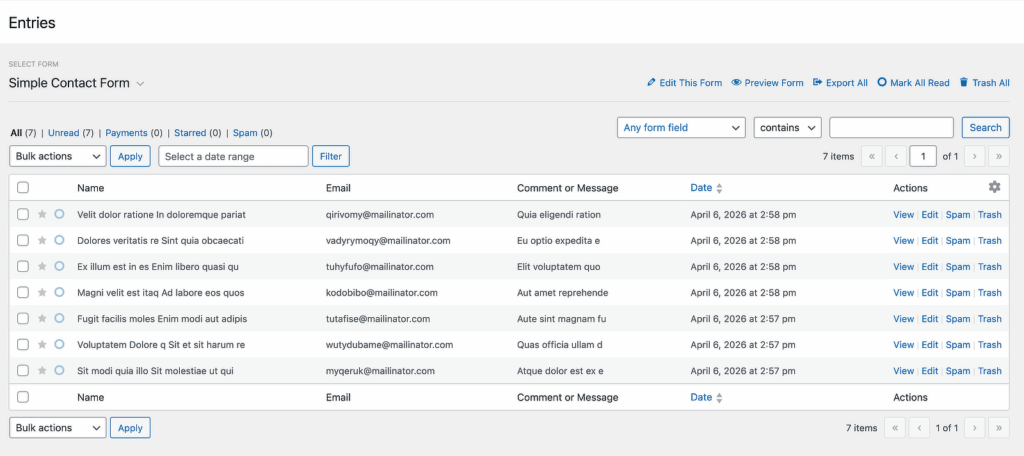Image resolution: width=1024 pixels, height=456 pixels.
Task: Mark myqeruk@mailinator.com entry as read
Action: [59, 370]
